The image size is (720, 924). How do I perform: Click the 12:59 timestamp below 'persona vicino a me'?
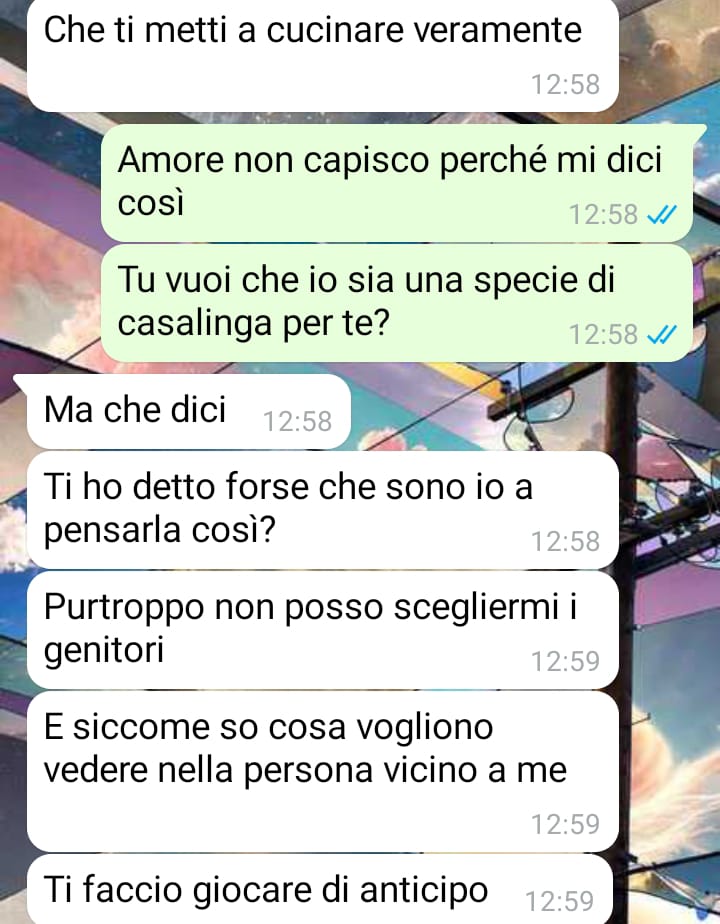point(566,824)
